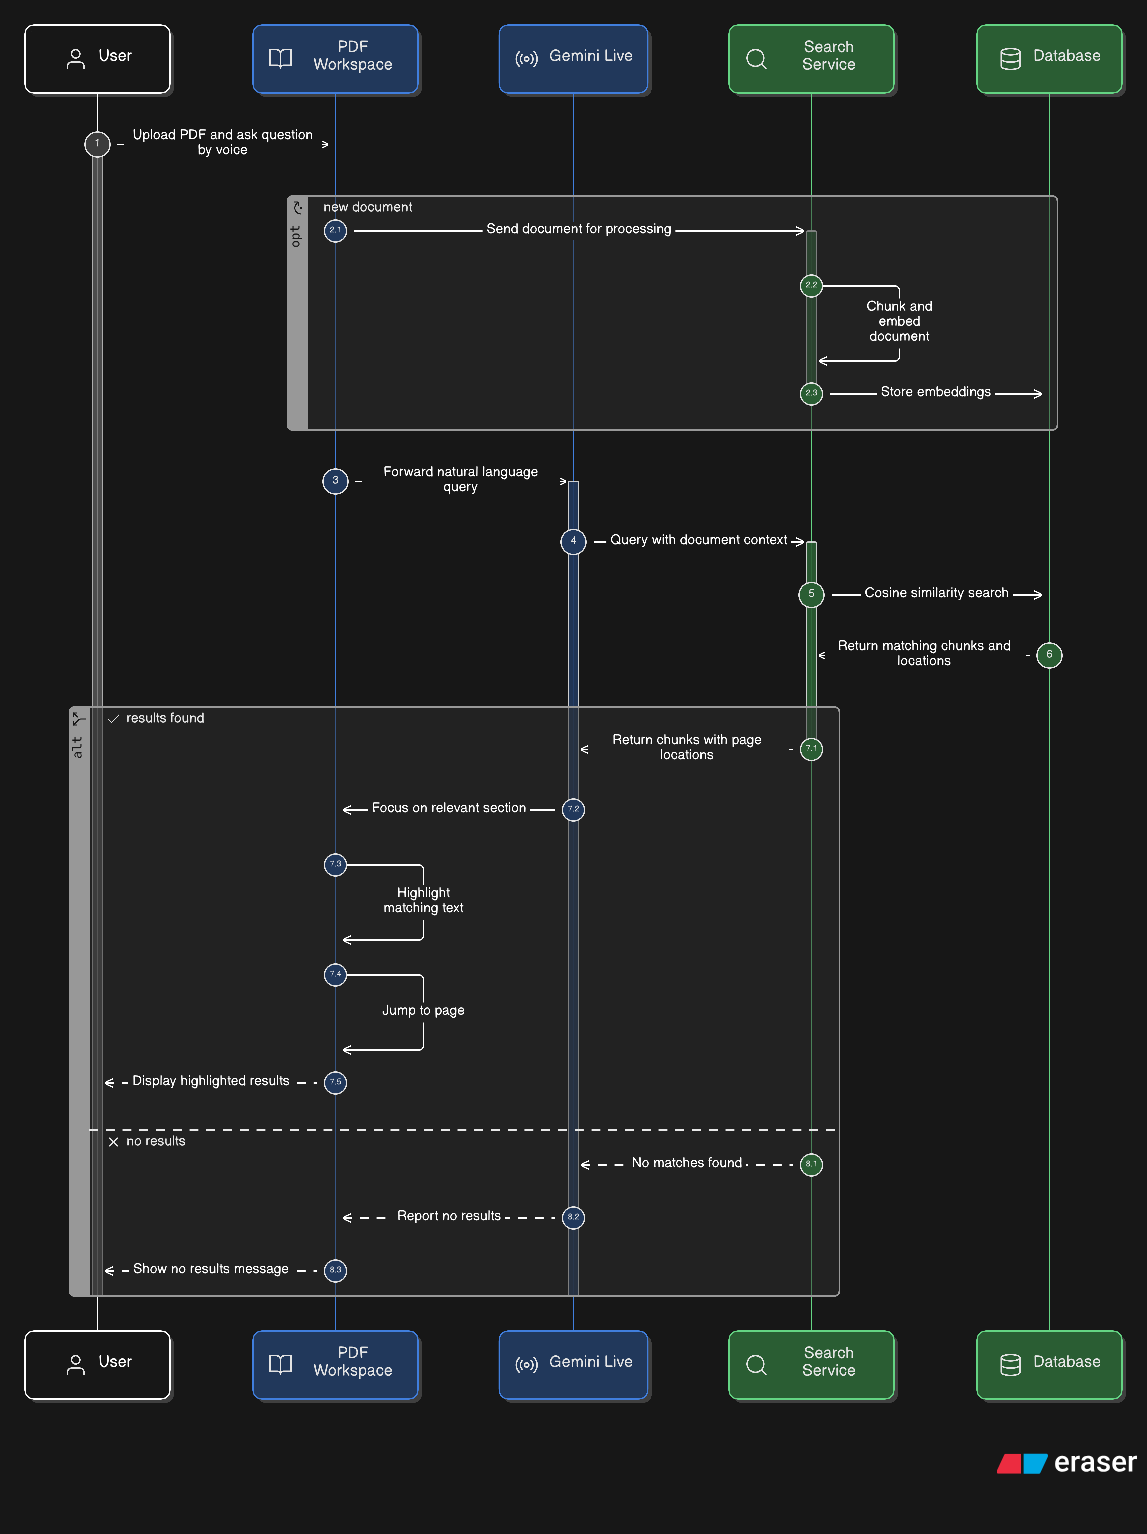Click the 'new document' opt block title
The width and height of the screenshot is (1147, 1534).
[368, 207]
